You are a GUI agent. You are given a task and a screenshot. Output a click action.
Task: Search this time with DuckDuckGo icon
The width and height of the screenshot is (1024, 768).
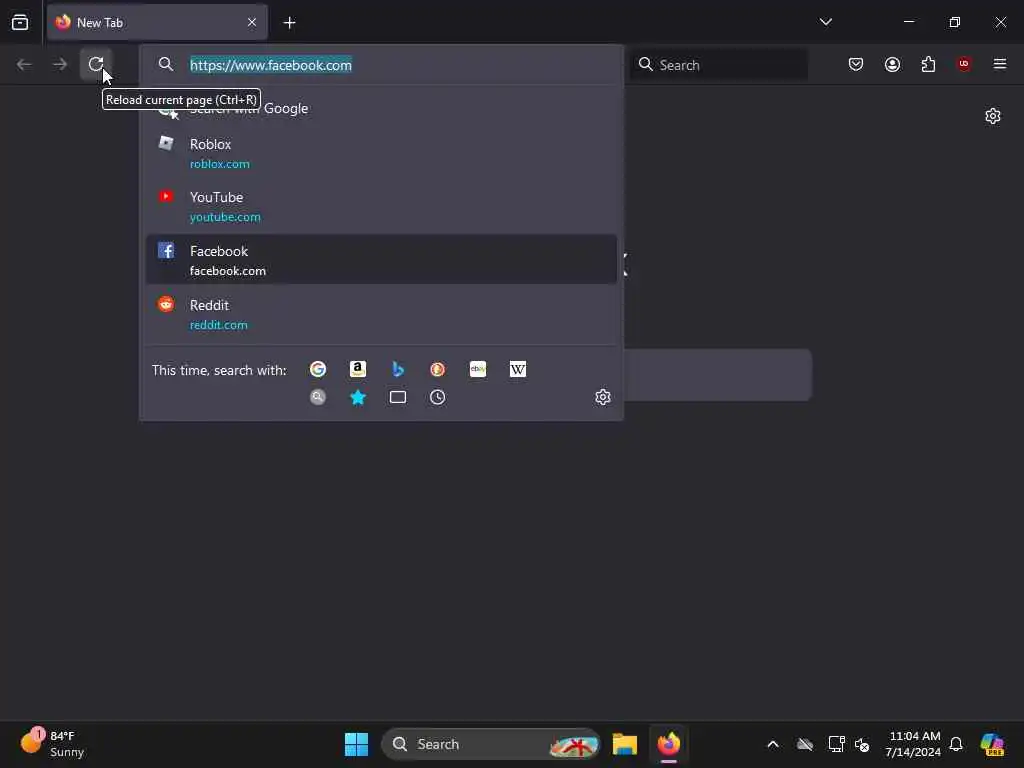click(438, 370)
